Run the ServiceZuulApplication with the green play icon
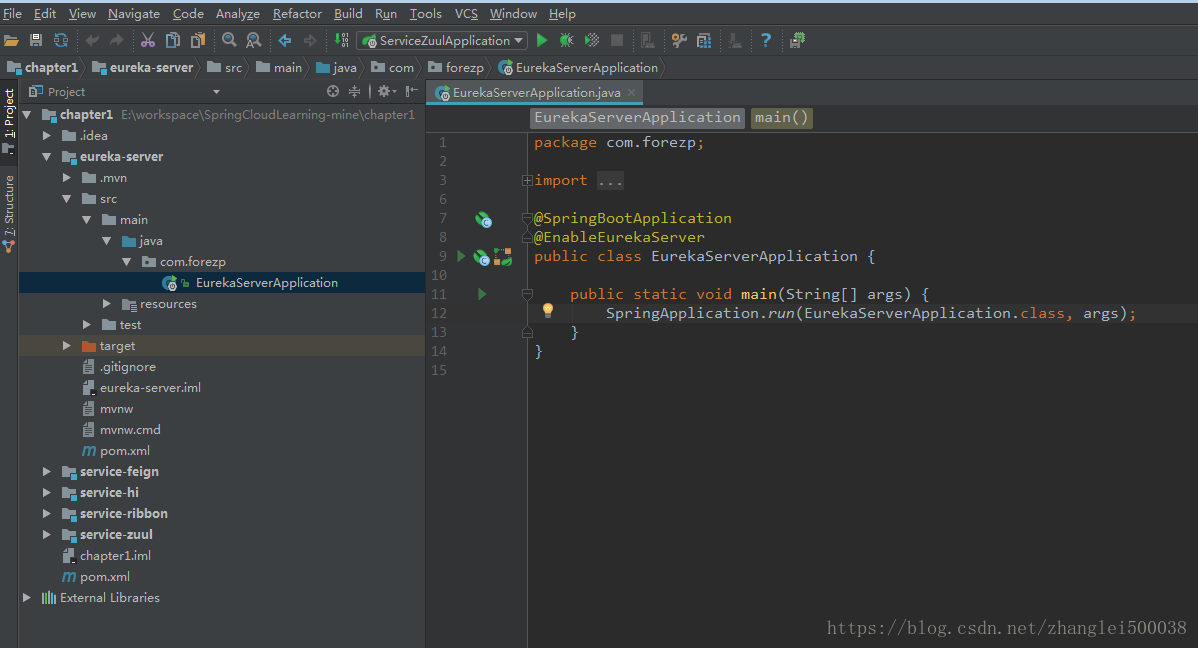The height and width of the screenshot is (648, 1198). tap(542, 40)
